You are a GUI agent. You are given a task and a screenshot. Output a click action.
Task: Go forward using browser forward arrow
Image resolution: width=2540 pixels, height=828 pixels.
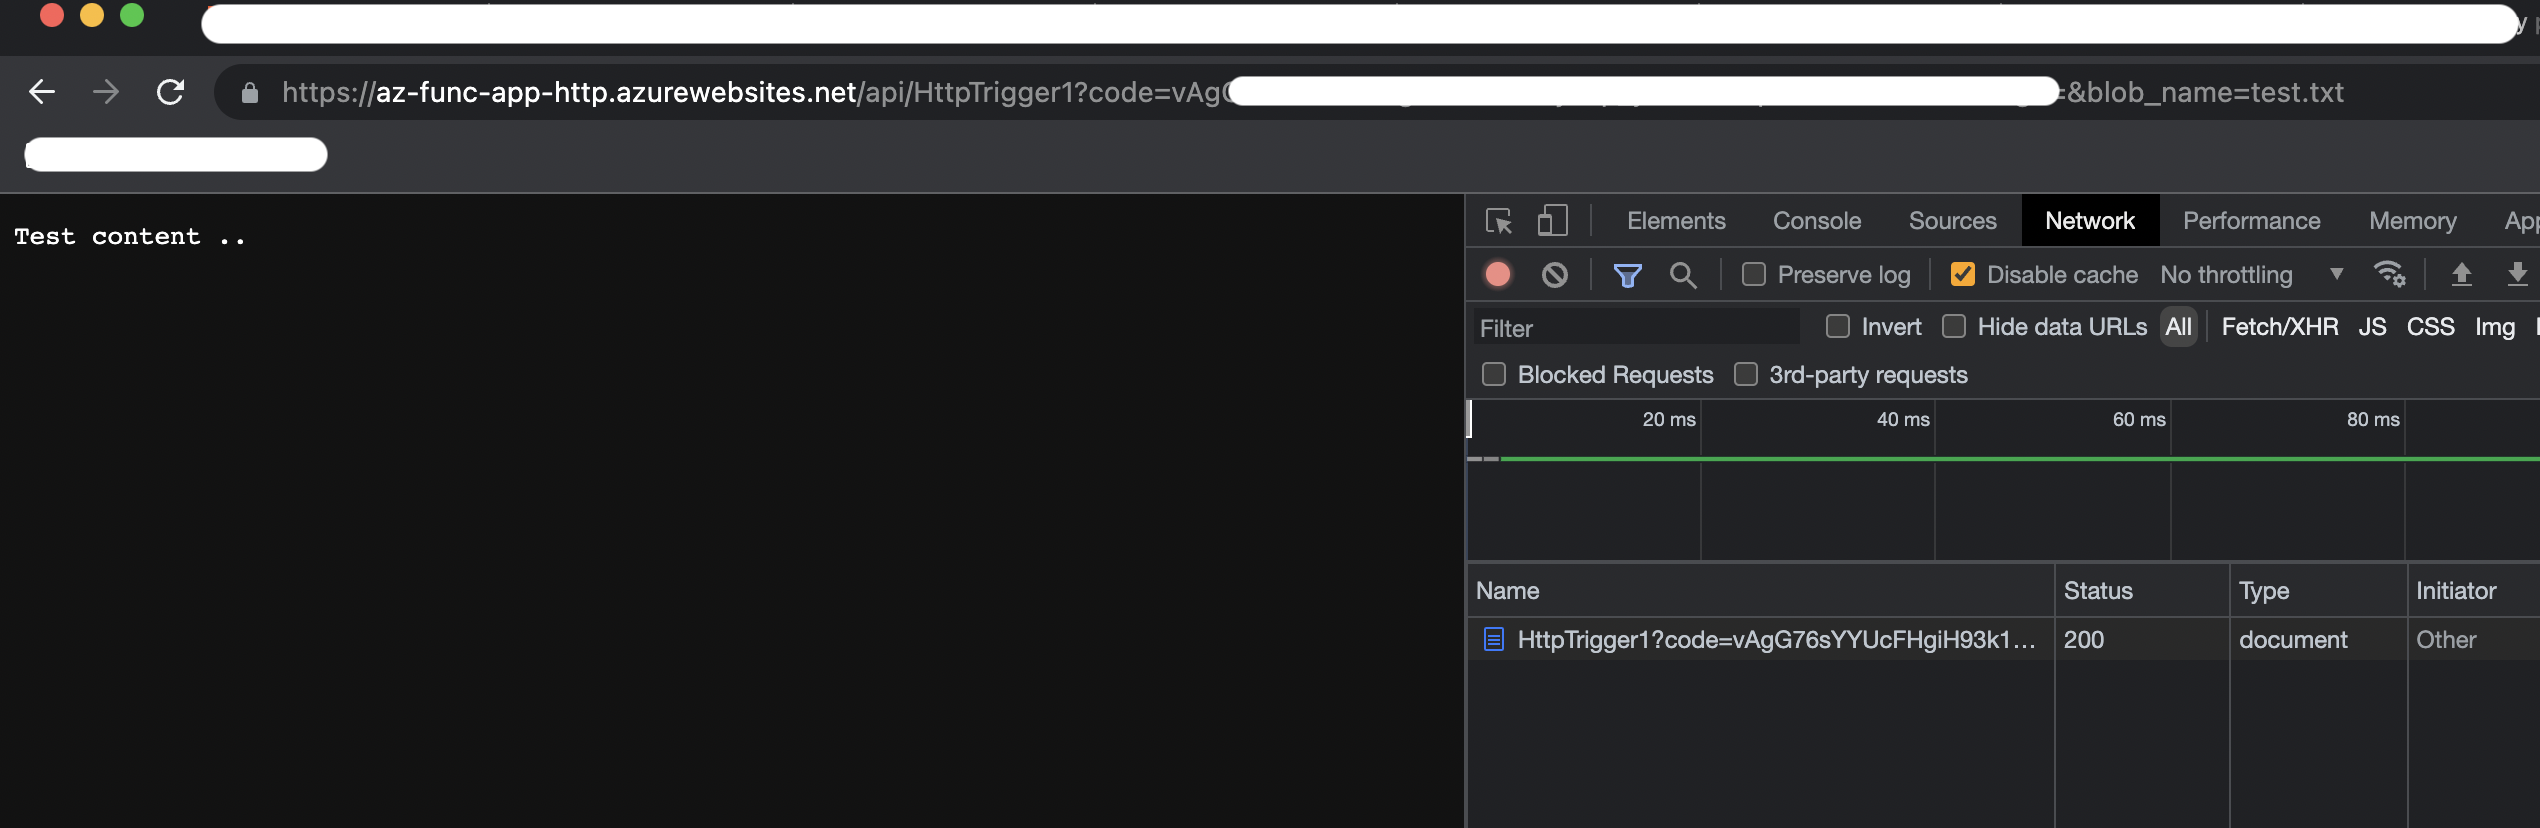(106, 92)
